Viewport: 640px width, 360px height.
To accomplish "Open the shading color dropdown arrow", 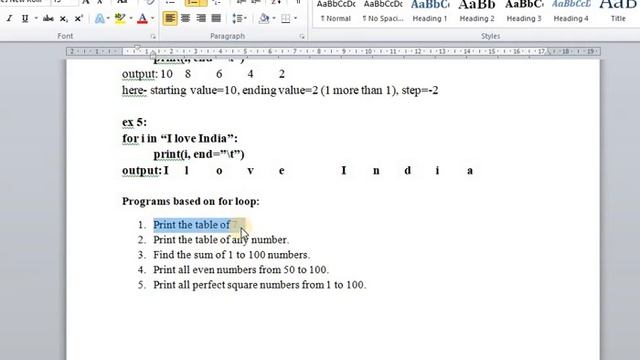I will click(x=273, y=18).
